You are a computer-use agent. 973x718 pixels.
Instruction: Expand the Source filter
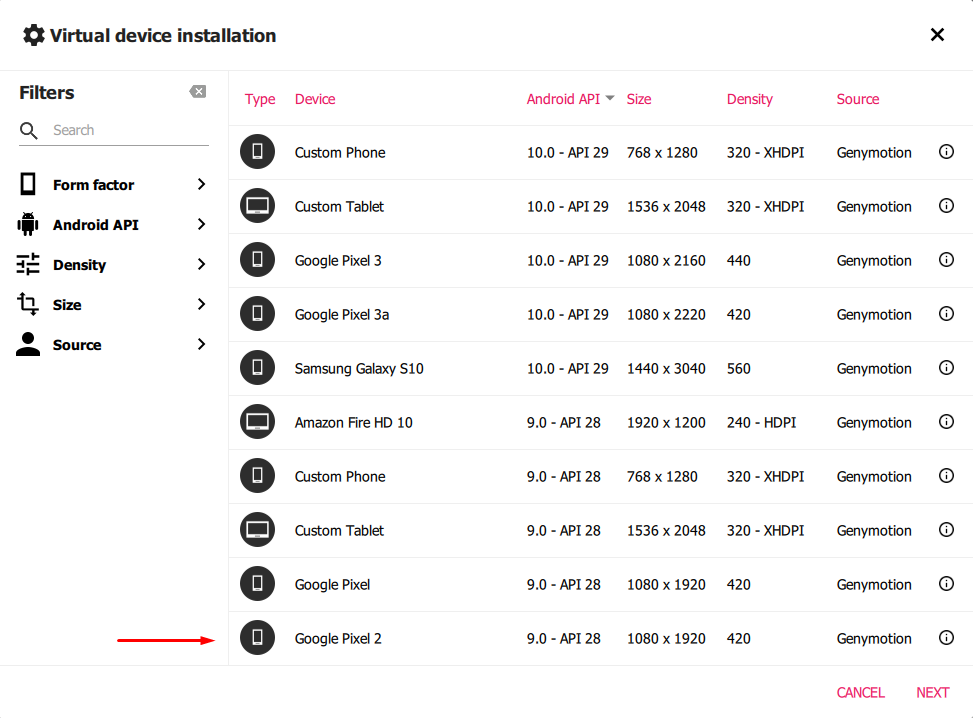click(x=201, y=344)
